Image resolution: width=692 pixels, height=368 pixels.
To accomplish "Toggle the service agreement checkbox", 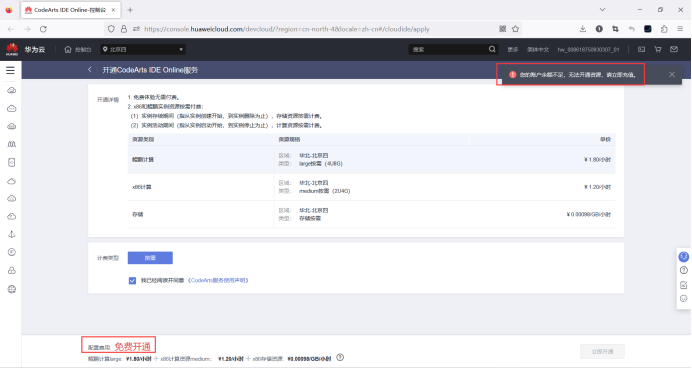I will click(132, 281).
